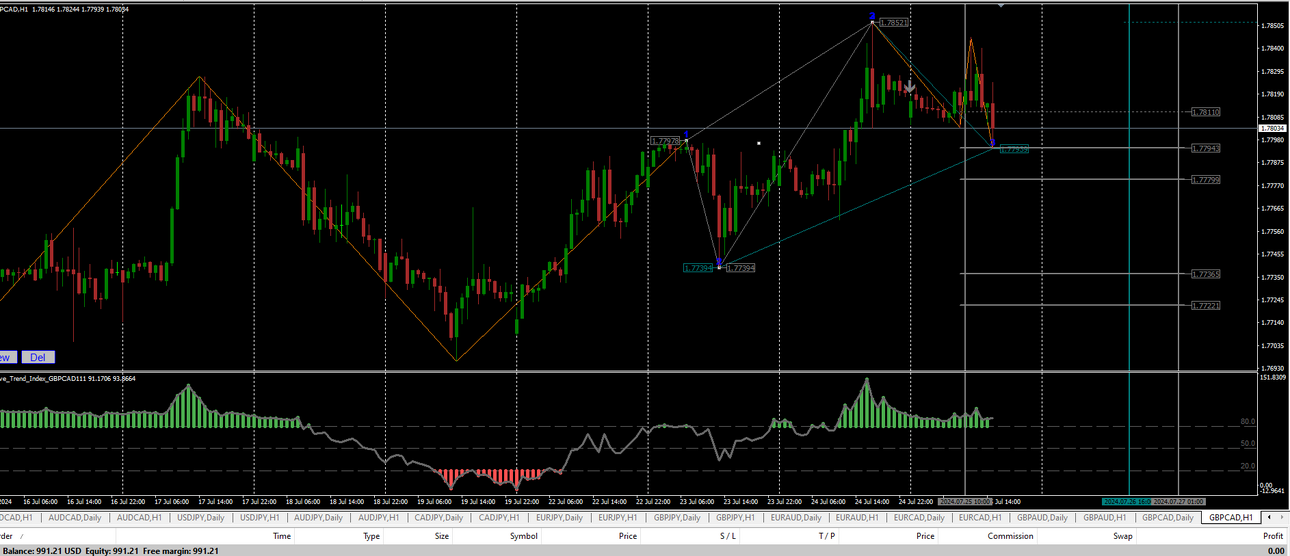This screenshot has width=1290, height=556.
Task: Switch to the EURJPY,H1 tab
Action: [619, 518]
